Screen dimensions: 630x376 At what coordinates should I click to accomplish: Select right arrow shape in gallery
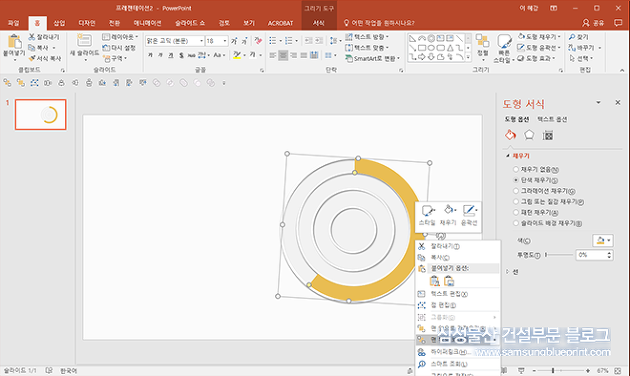pos(422,57)
